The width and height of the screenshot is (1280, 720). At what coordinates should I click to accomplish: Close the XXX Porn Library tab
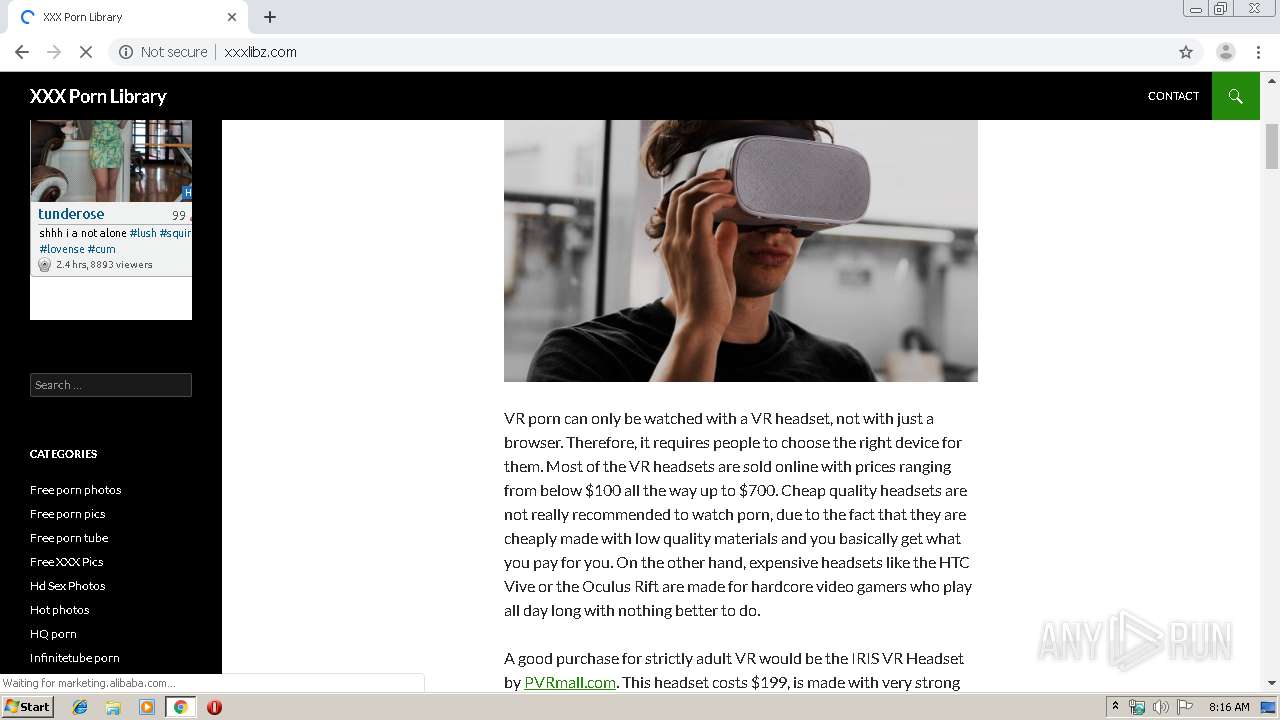[232, 17]
